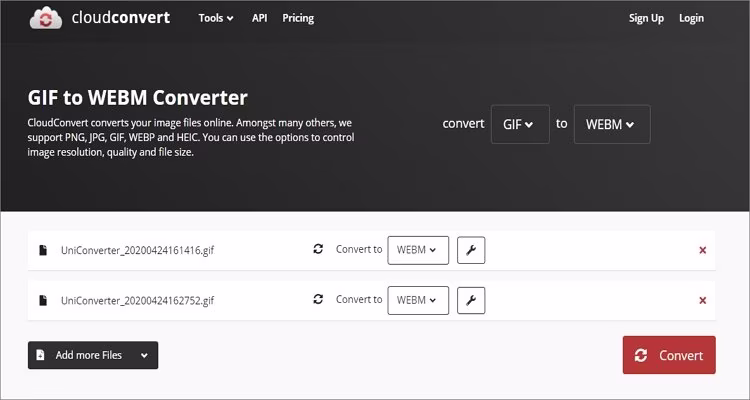The height and width of the screenshot is (400, 750).
Task: Click the CloudConvert cloud logo icon
Action: [45, 19]
